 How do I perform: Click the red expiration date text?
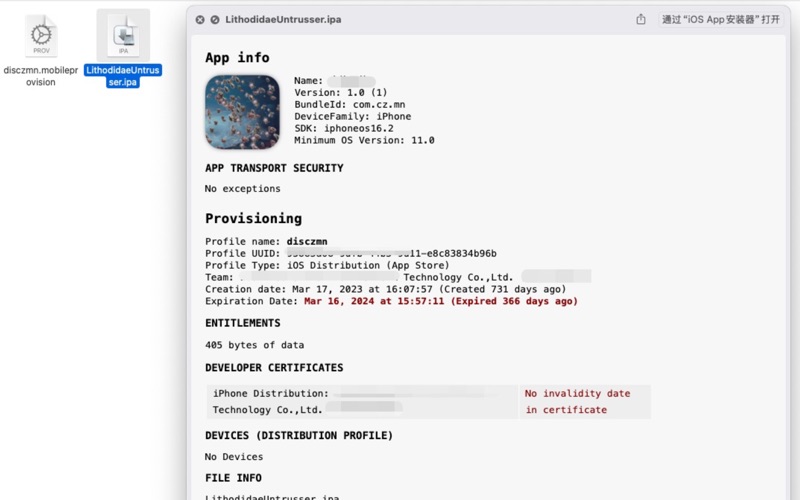click(x=440, y=301)
